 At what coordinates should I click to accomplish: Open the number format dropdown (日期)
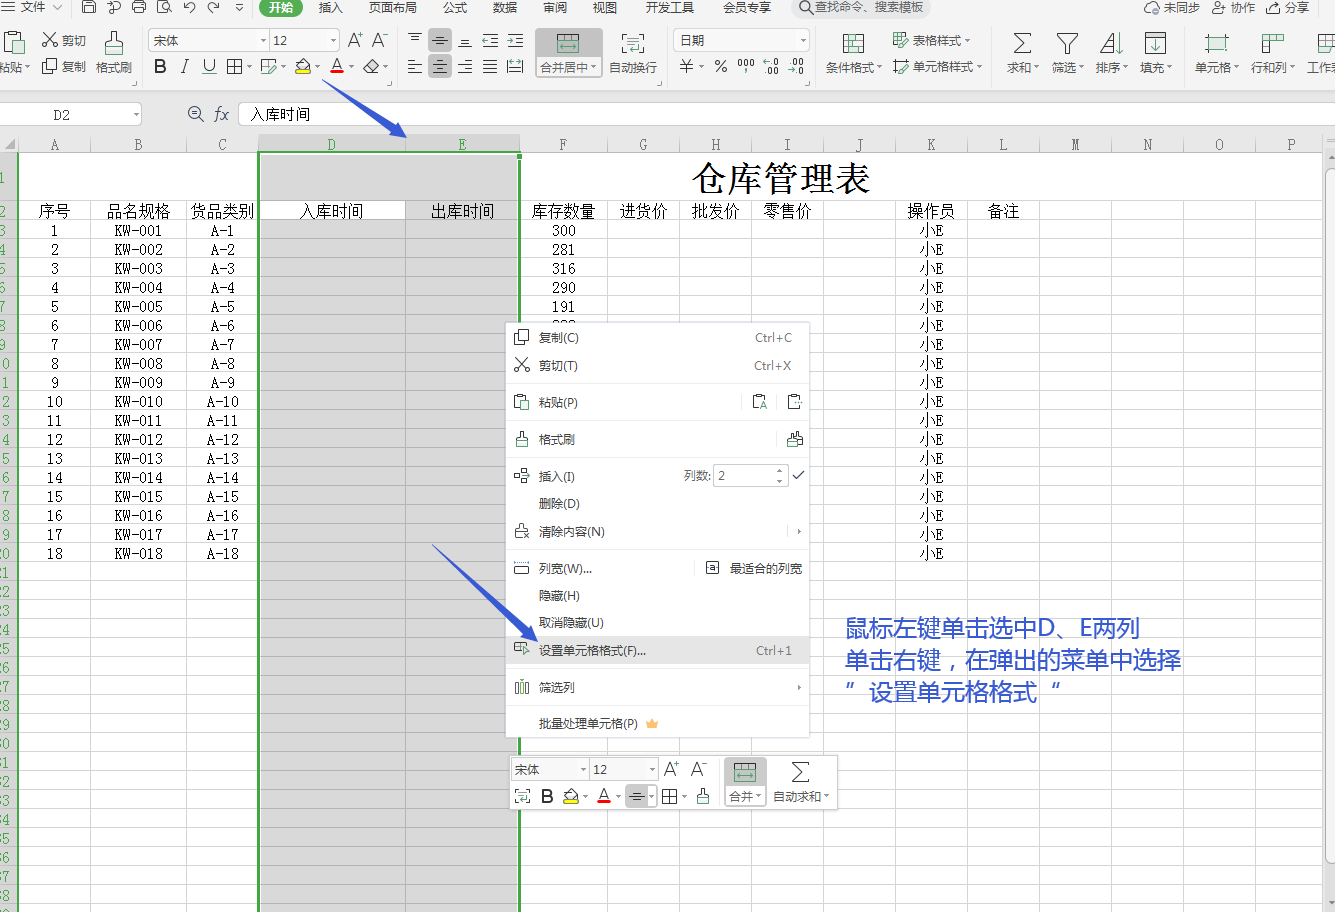(x=803, y=40)
